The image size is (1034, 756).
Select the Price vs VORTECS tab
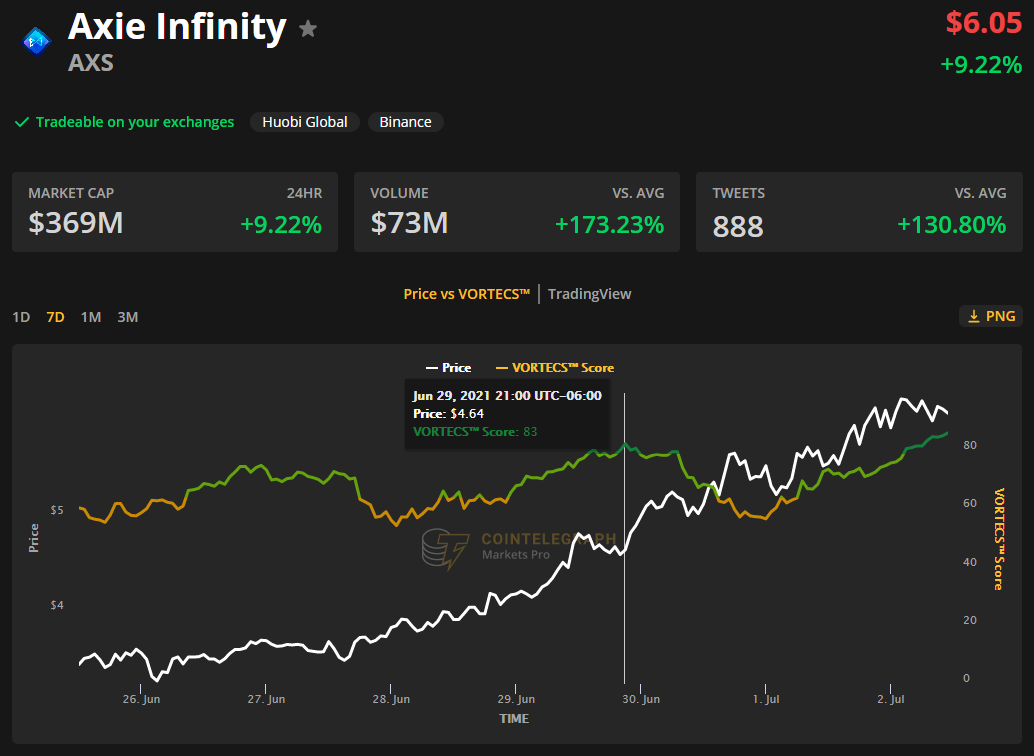click(466, 294)
